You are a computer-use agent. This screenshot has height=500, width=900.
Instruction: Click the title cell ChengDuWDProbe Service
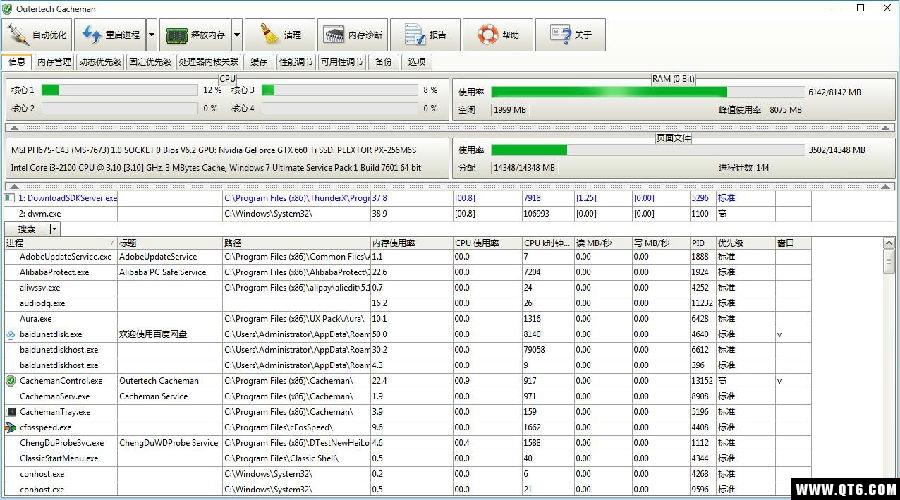tap(169, 443)
